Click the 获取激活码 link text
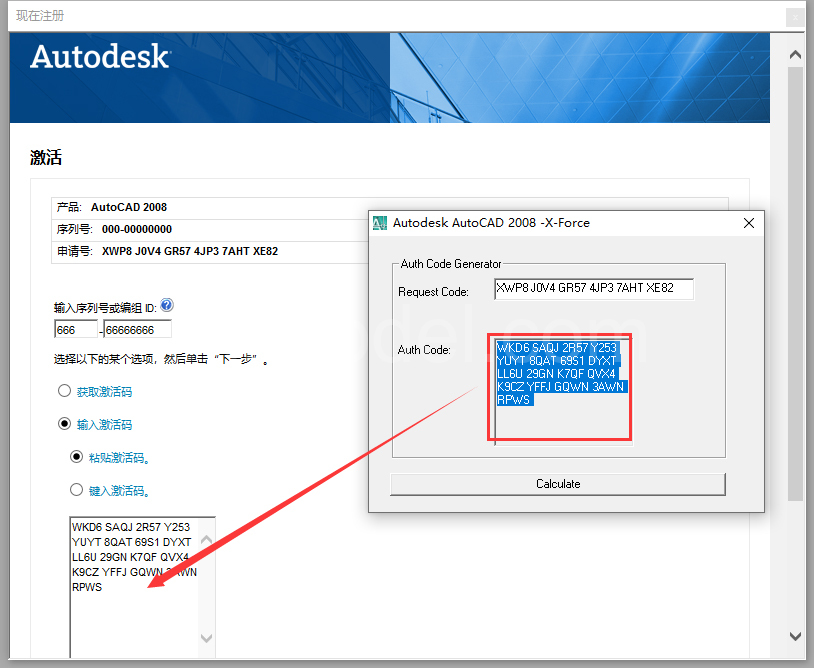Screen dimensions: 814x668 coord(104,392)
